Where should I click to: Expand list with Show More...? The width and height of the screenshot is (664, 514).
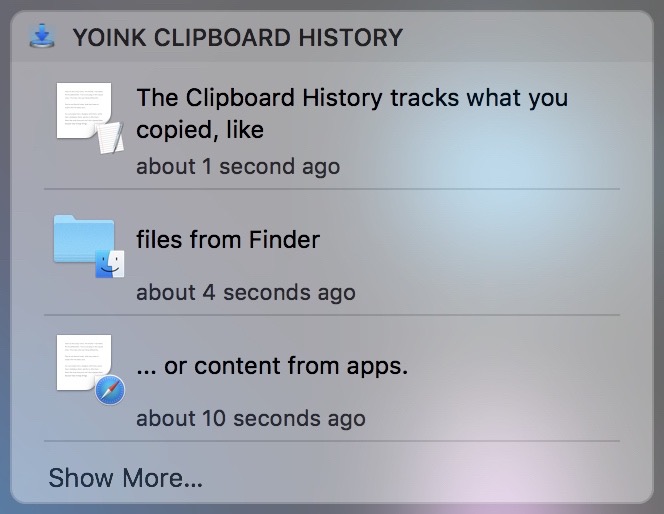126,478
